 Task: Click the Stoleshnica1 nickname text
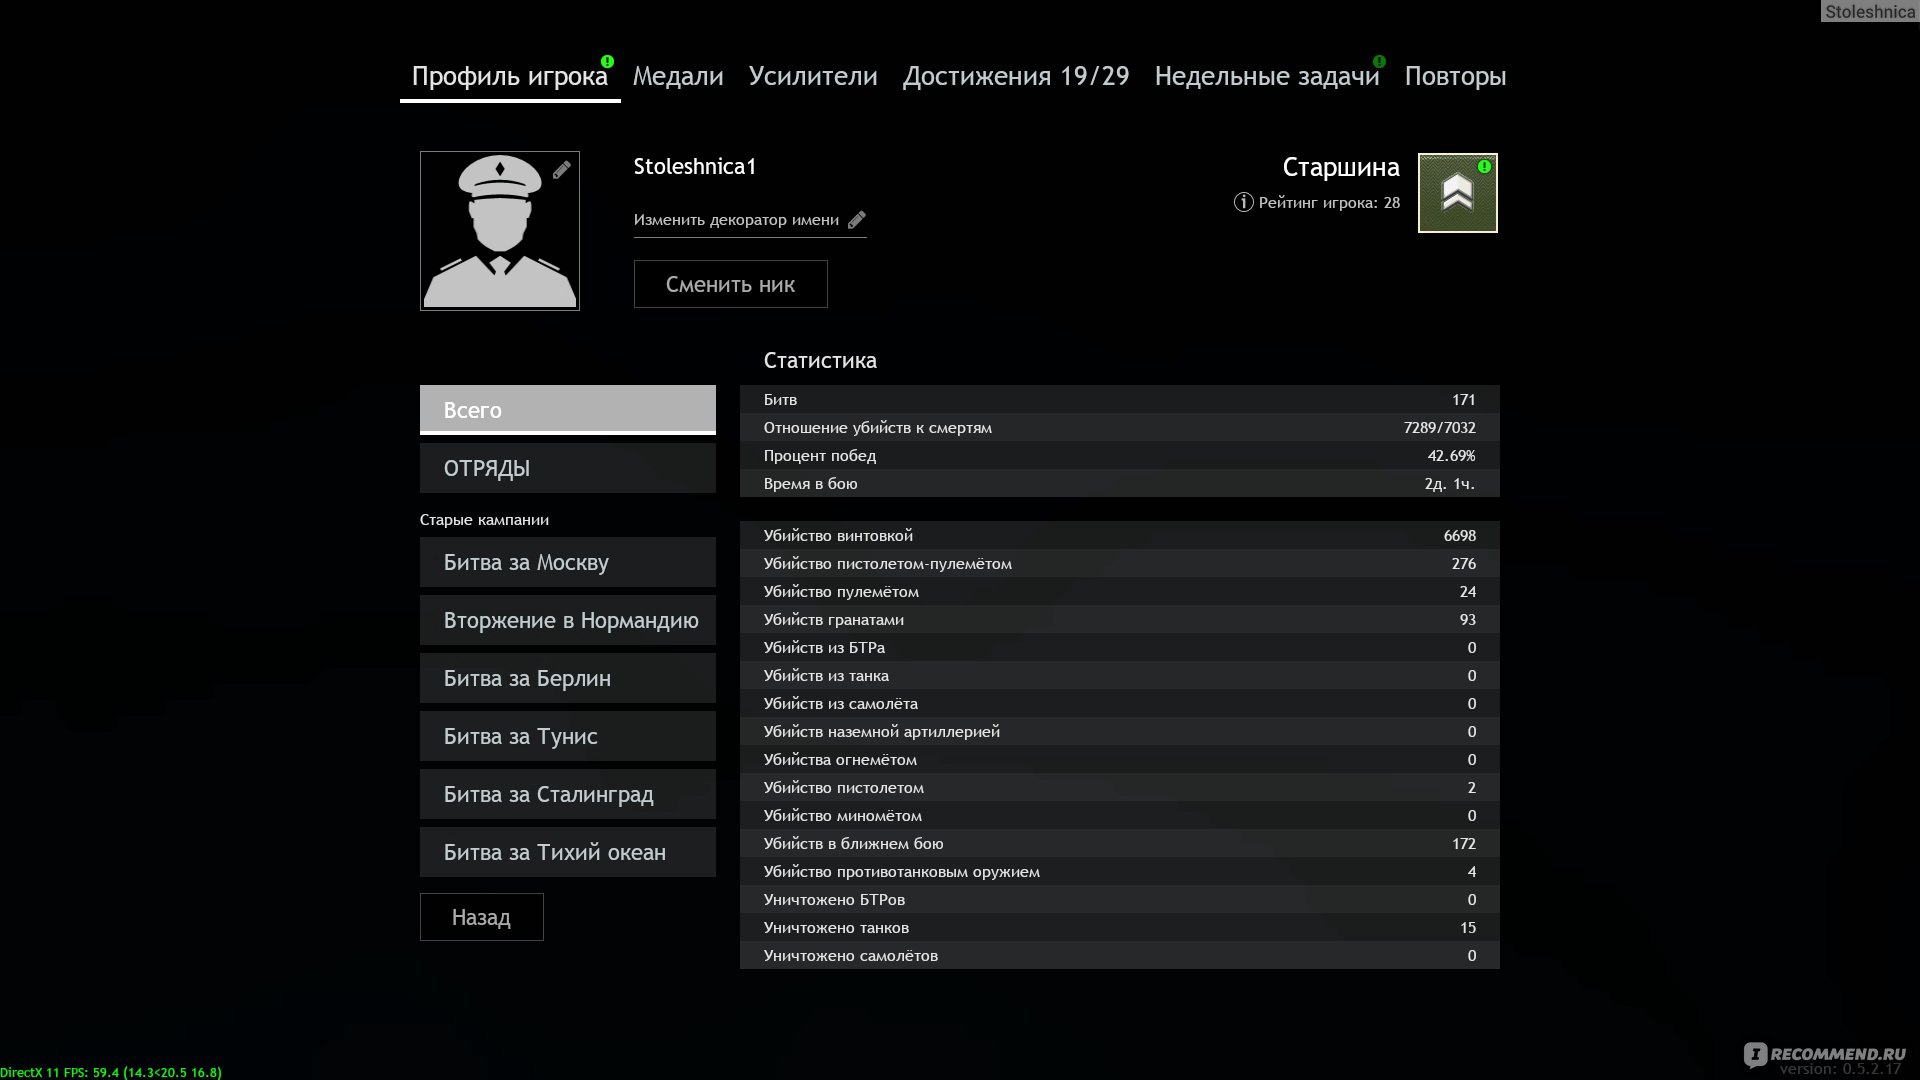point(695,167)
